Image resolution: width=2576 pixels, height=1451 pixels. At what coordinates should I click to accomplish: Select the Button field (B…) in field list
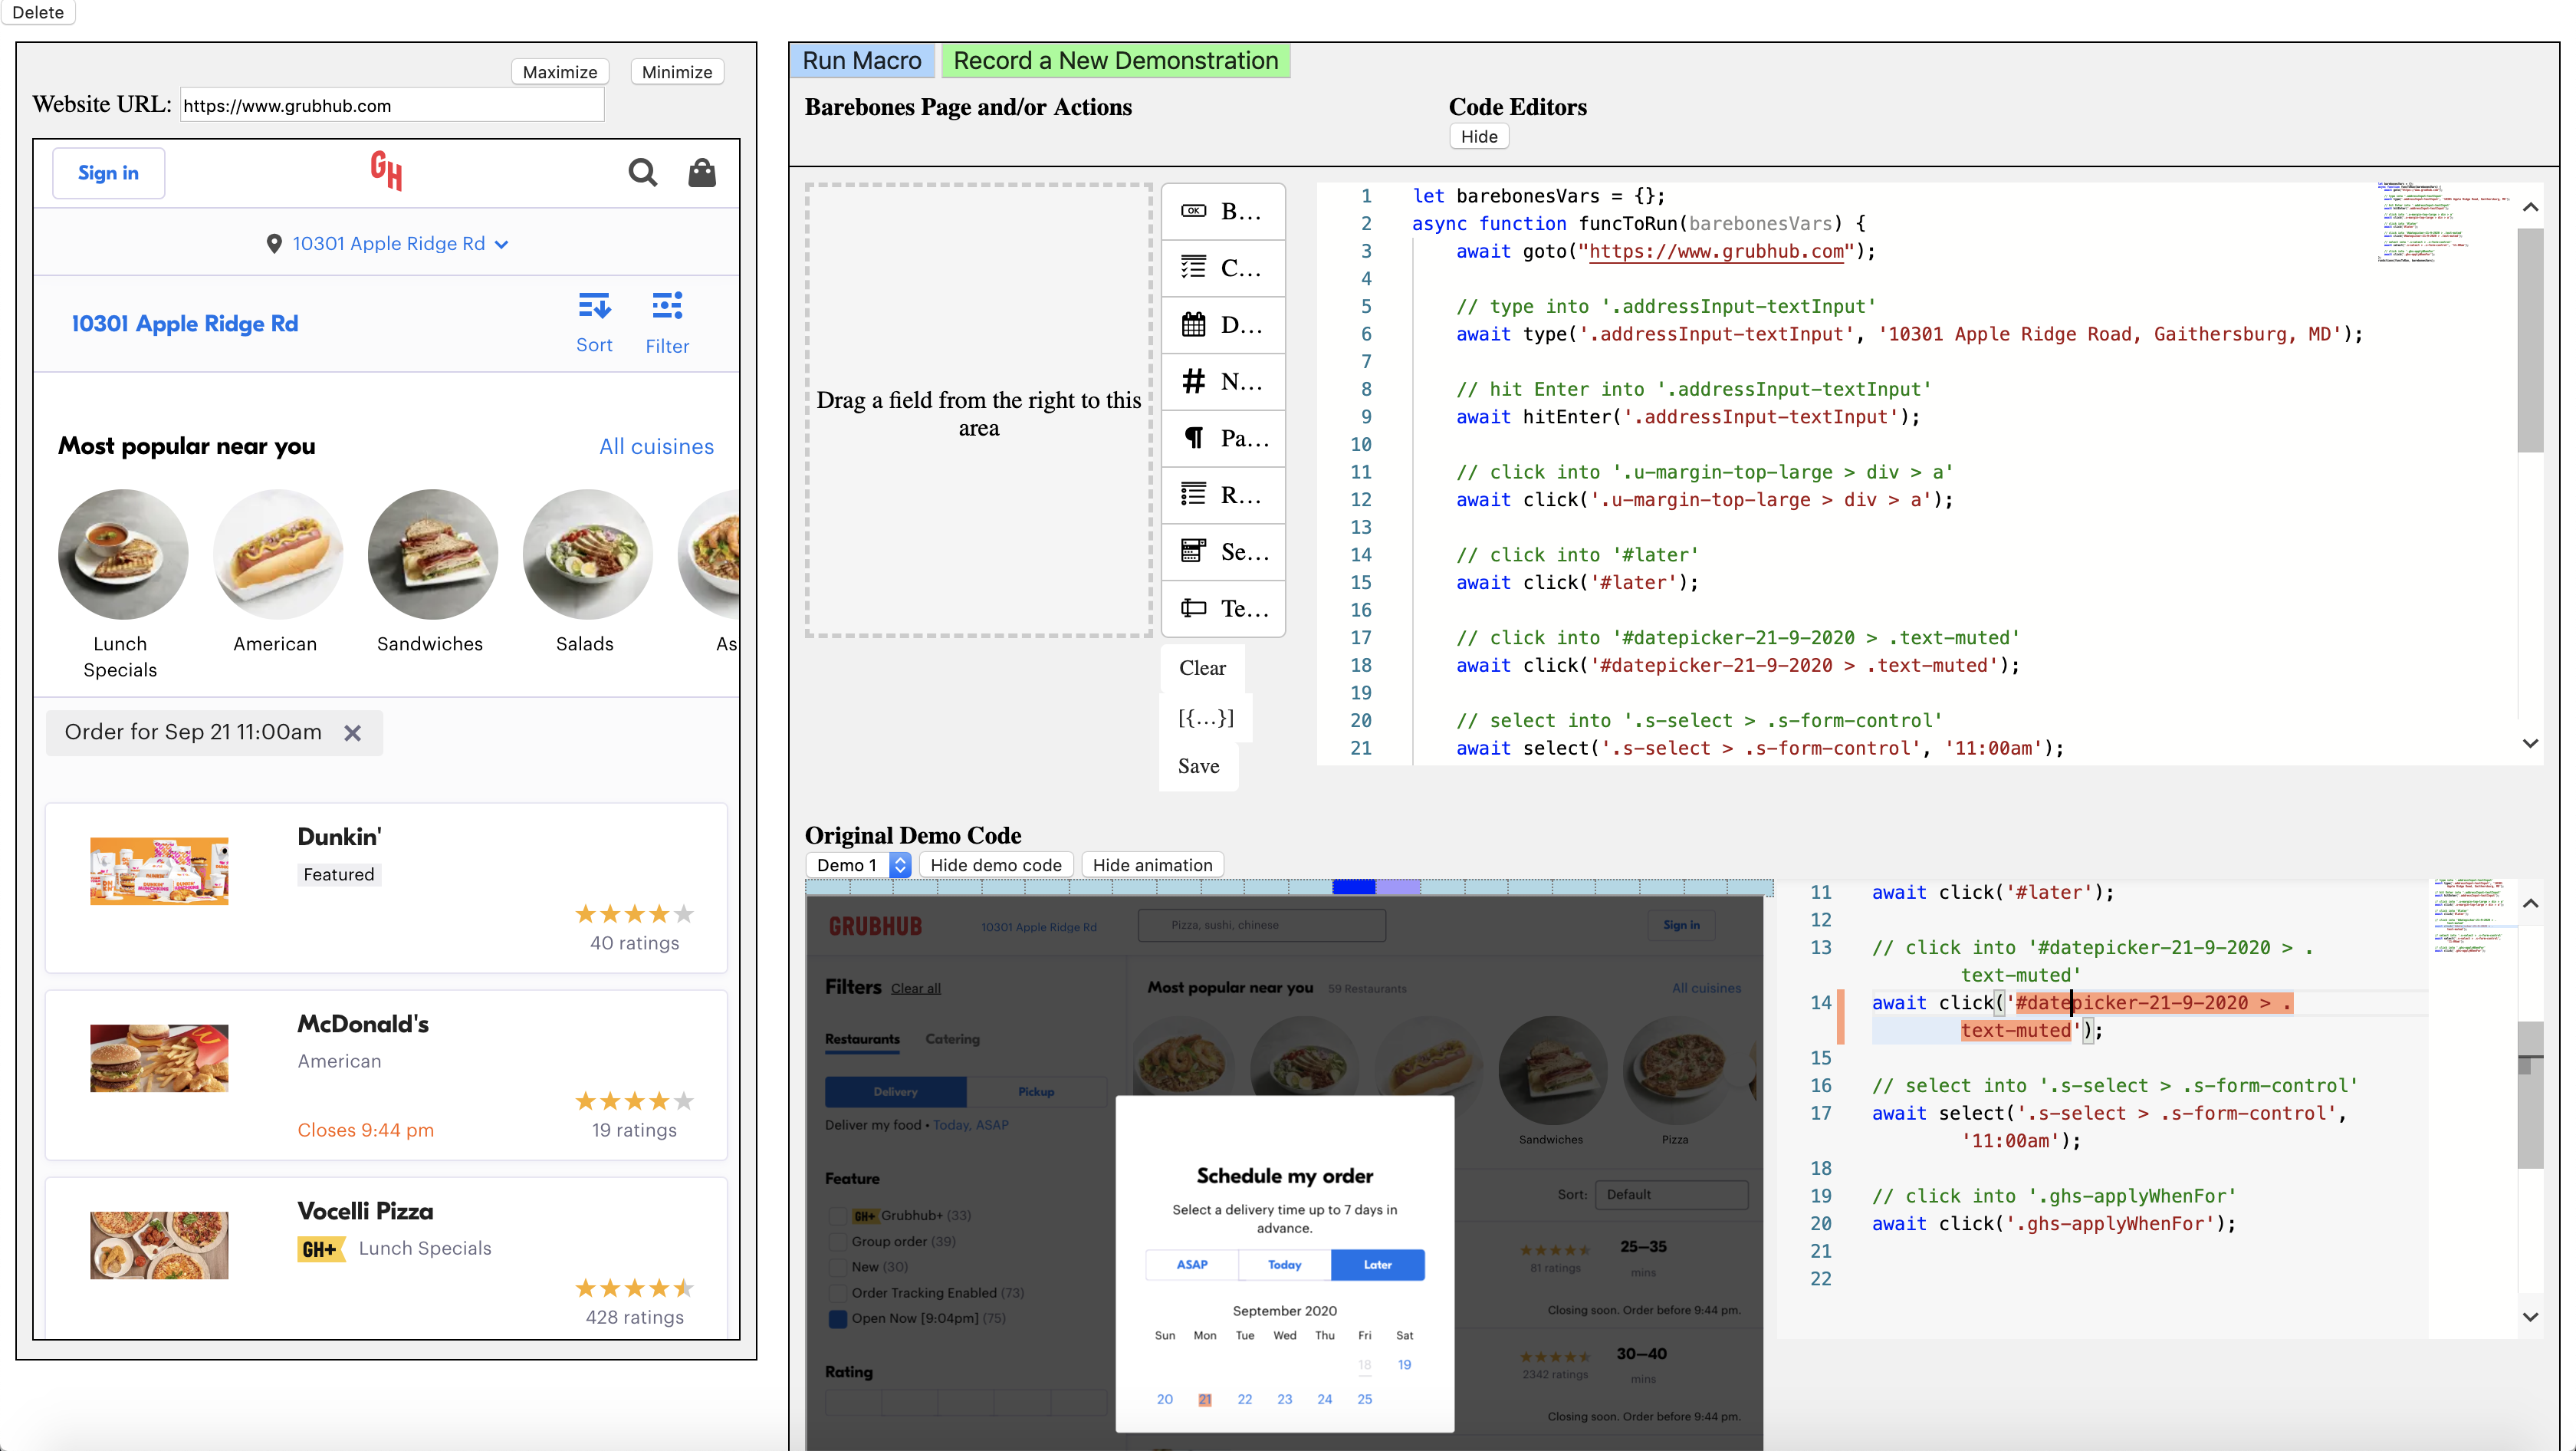(1223, 211)
